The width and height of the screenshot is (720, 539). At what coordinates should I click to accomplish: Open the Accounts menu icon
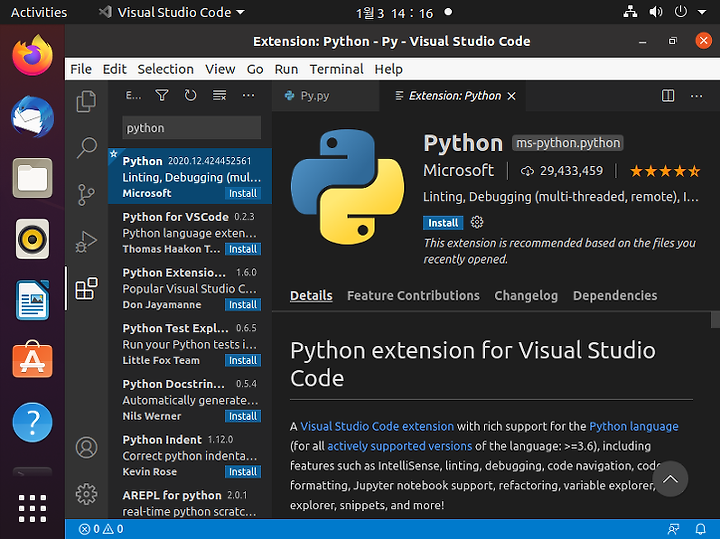86,447
